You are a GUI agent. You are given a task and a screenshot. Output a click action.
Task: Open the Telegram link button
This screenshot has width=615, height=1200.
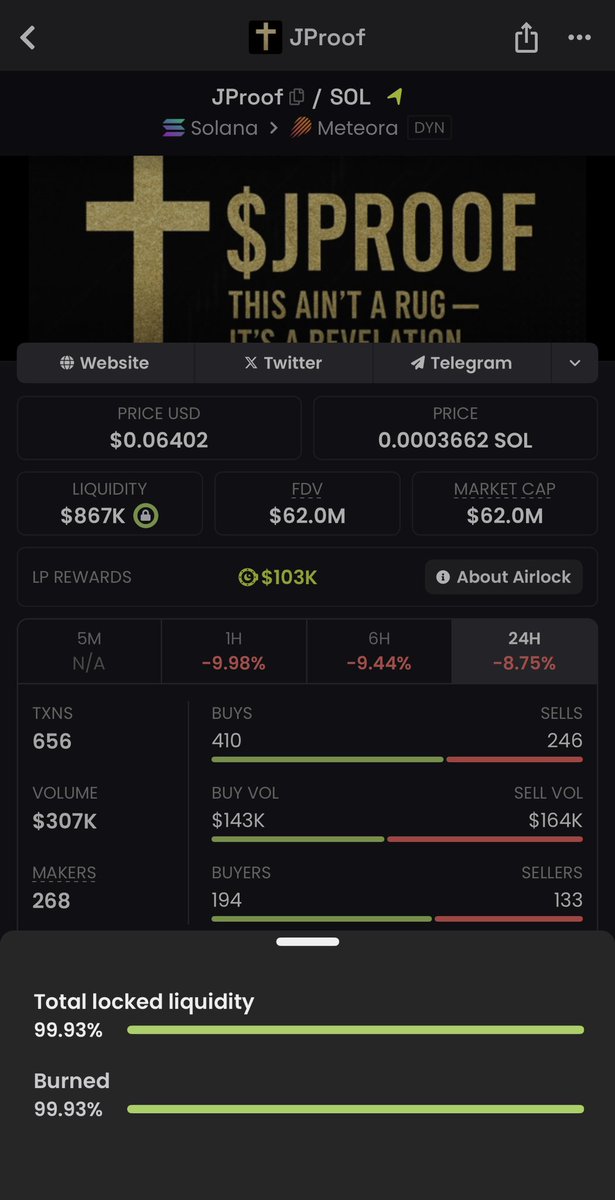[x=461, y=363]
